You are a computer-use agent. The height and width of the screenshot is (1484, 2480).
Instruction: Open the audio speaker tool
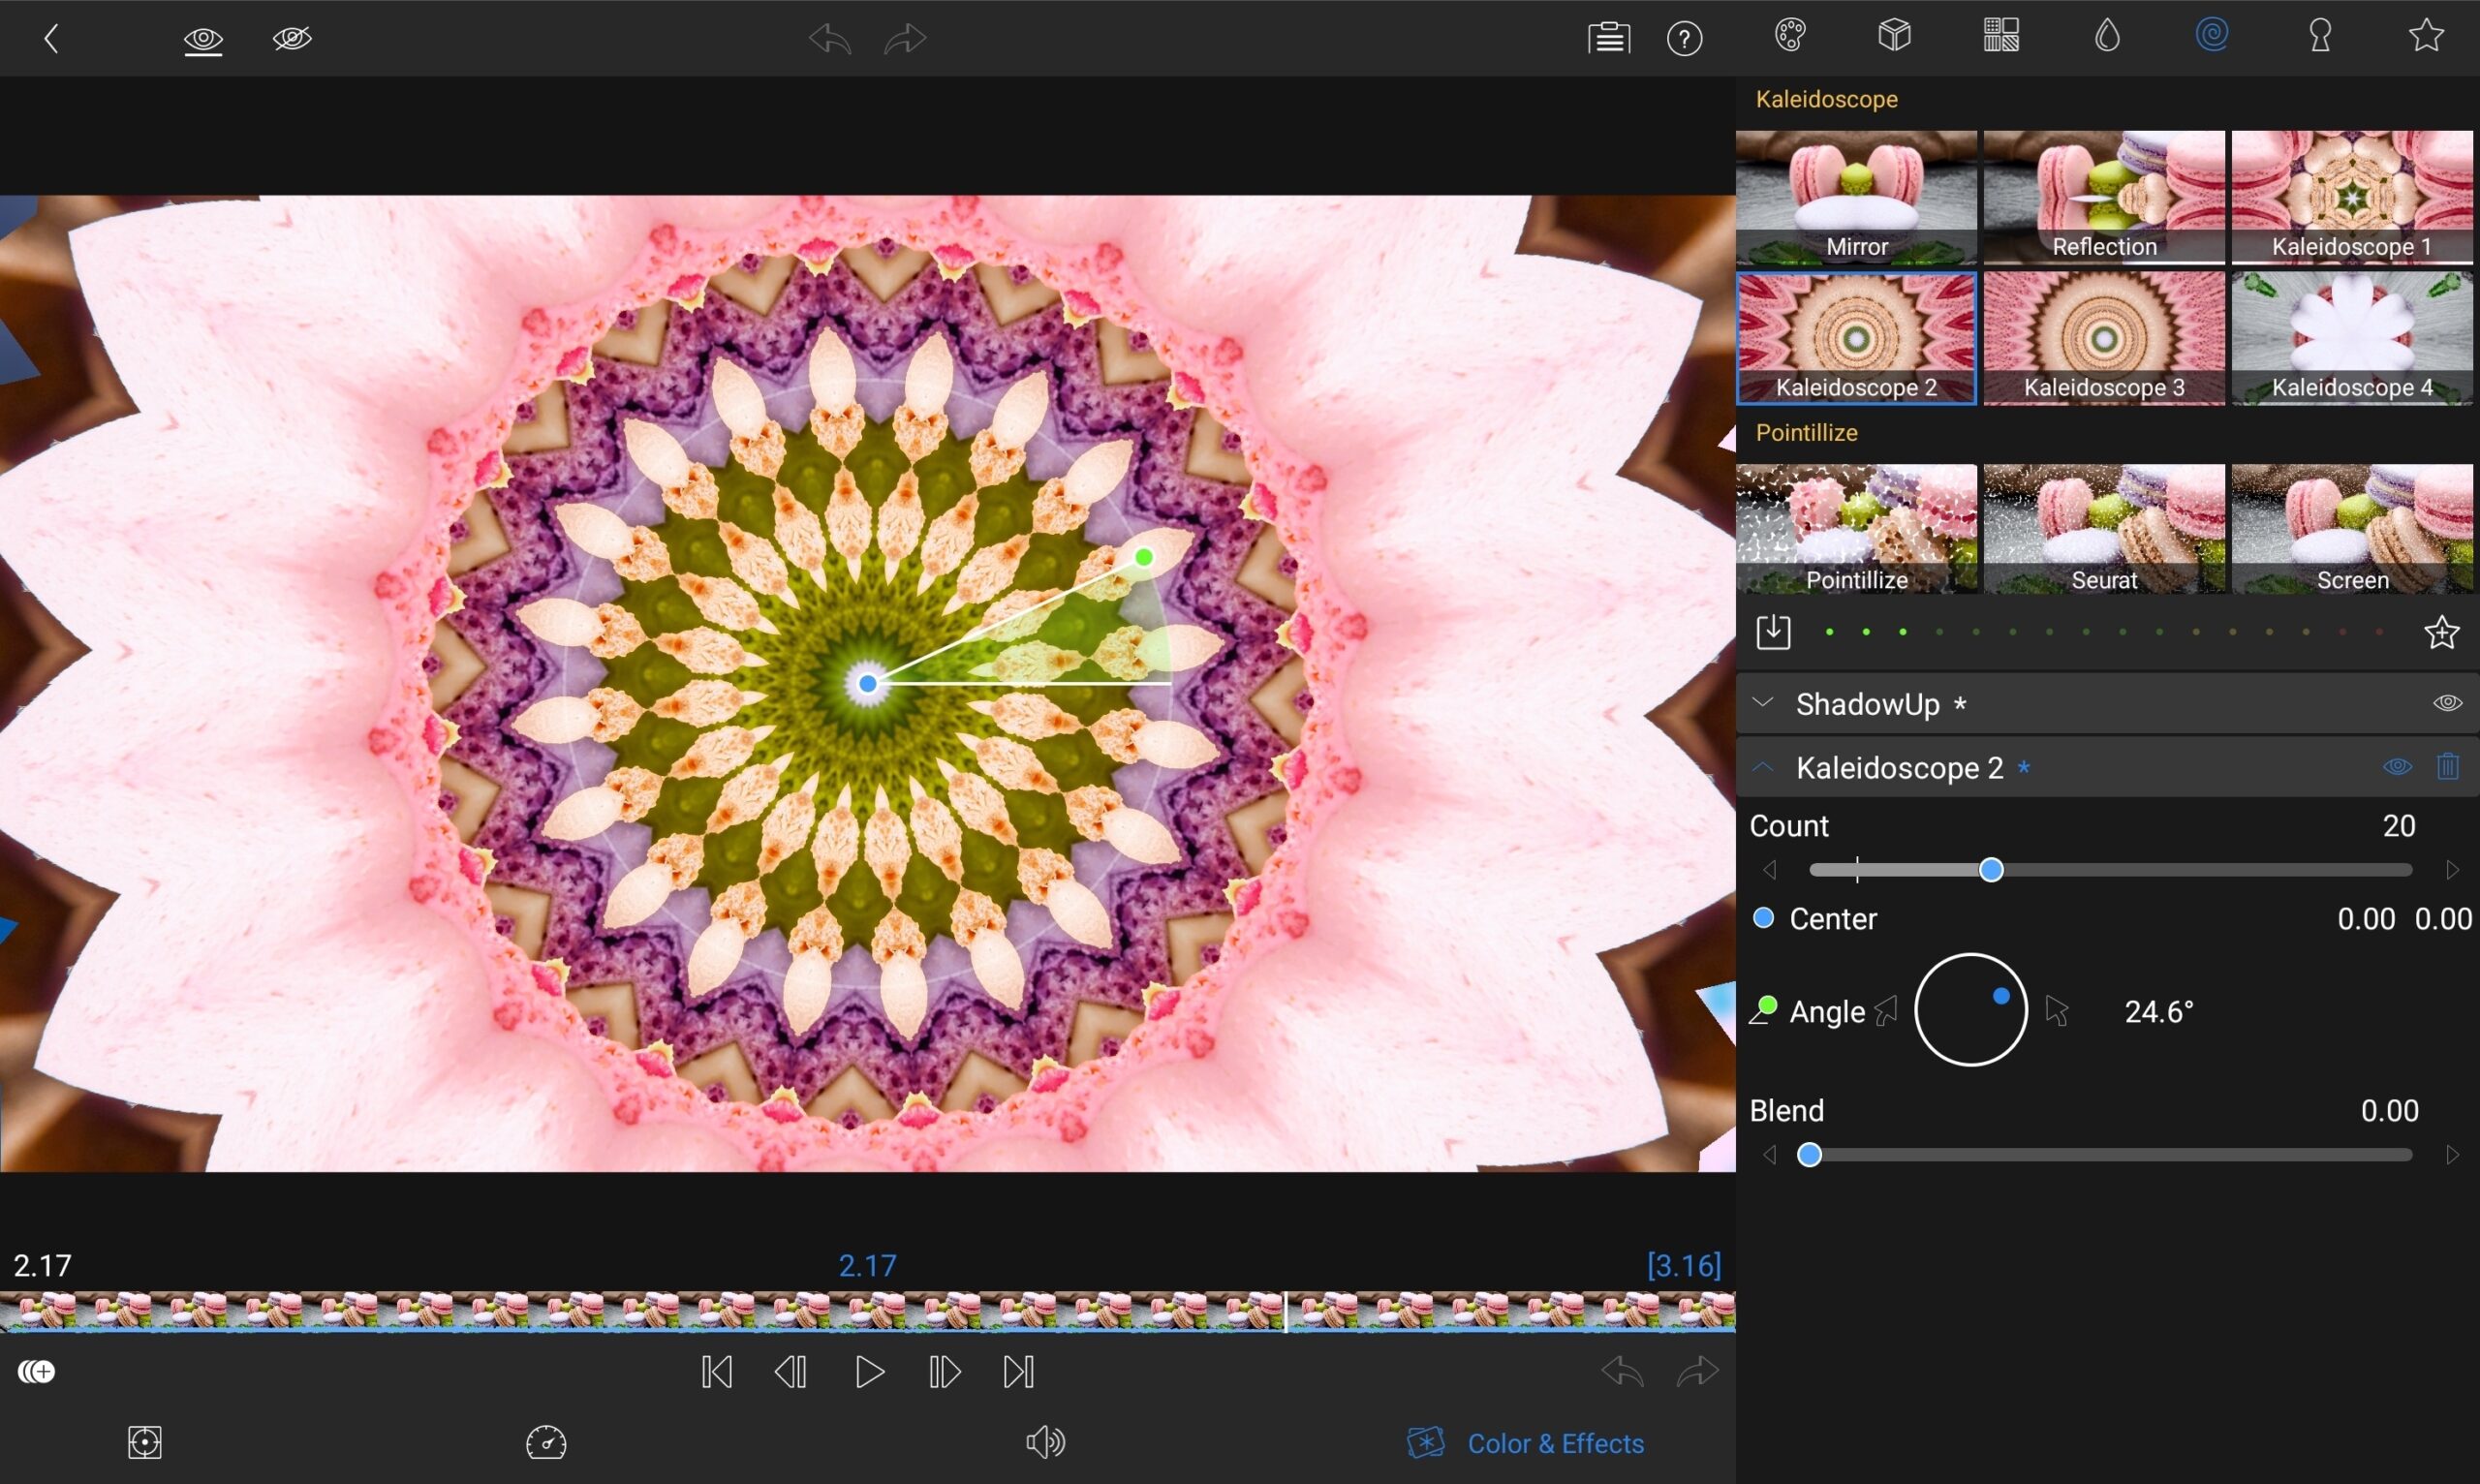(x=1045, y=1442)
